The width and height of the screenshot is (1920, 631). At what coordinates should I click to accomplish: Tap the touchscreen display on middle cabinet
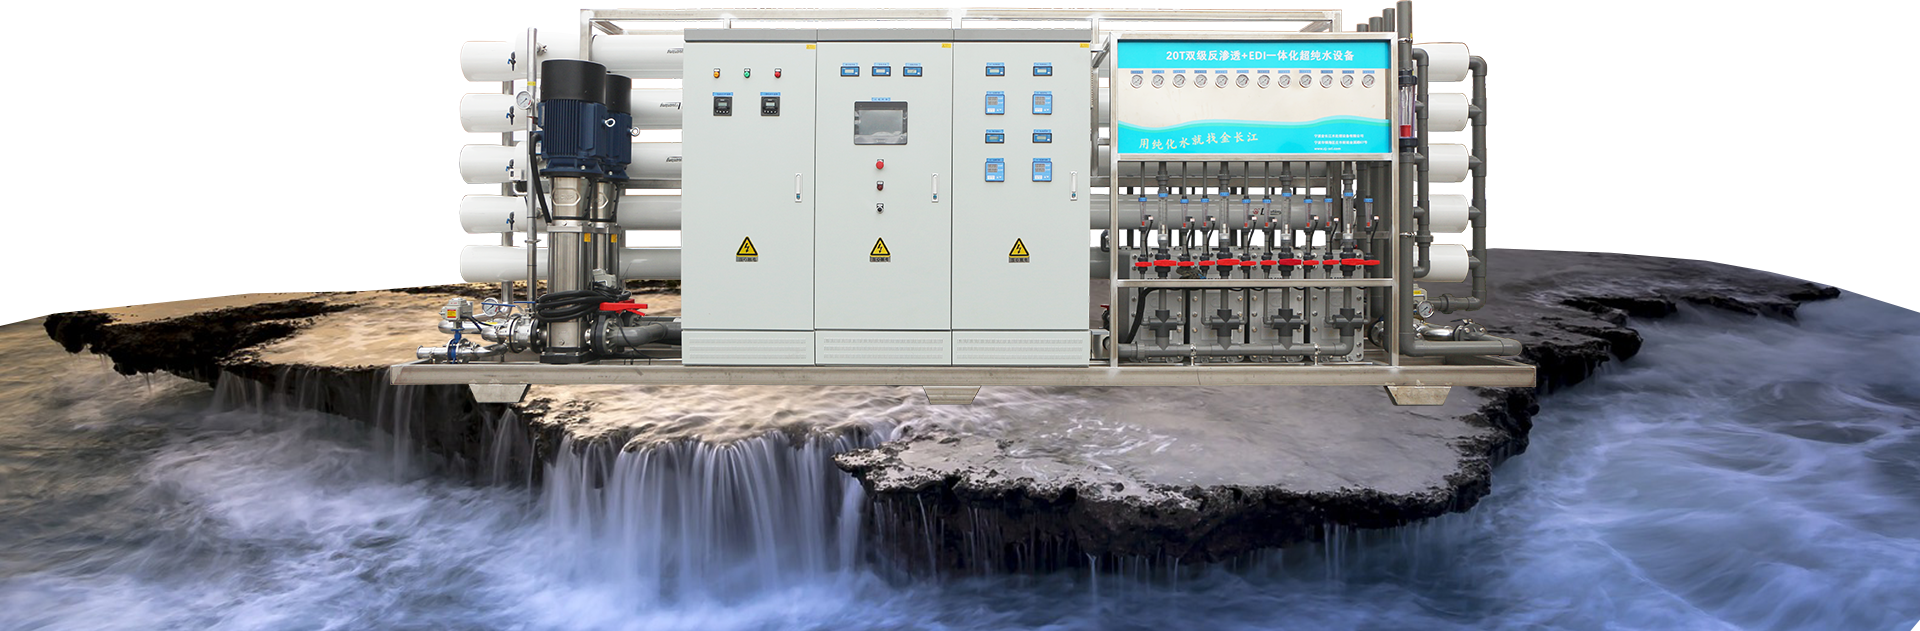(880, 123)
